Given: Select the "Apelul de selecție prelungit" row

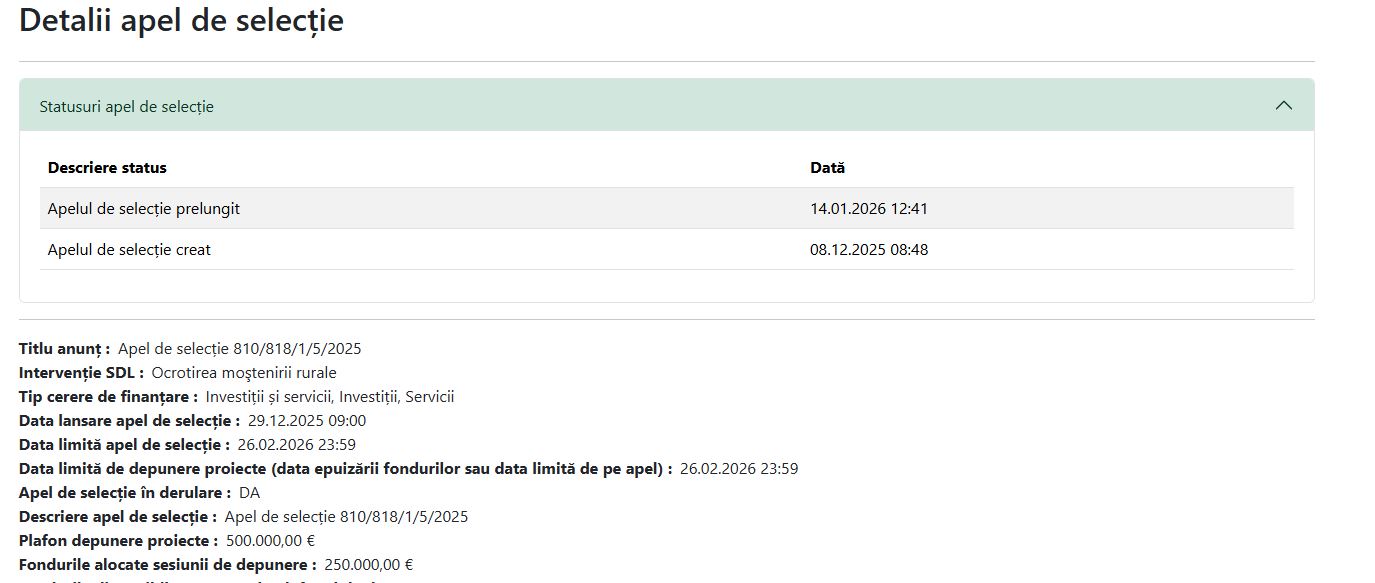Looking at the screenshot, I should (x=144, y=209).
